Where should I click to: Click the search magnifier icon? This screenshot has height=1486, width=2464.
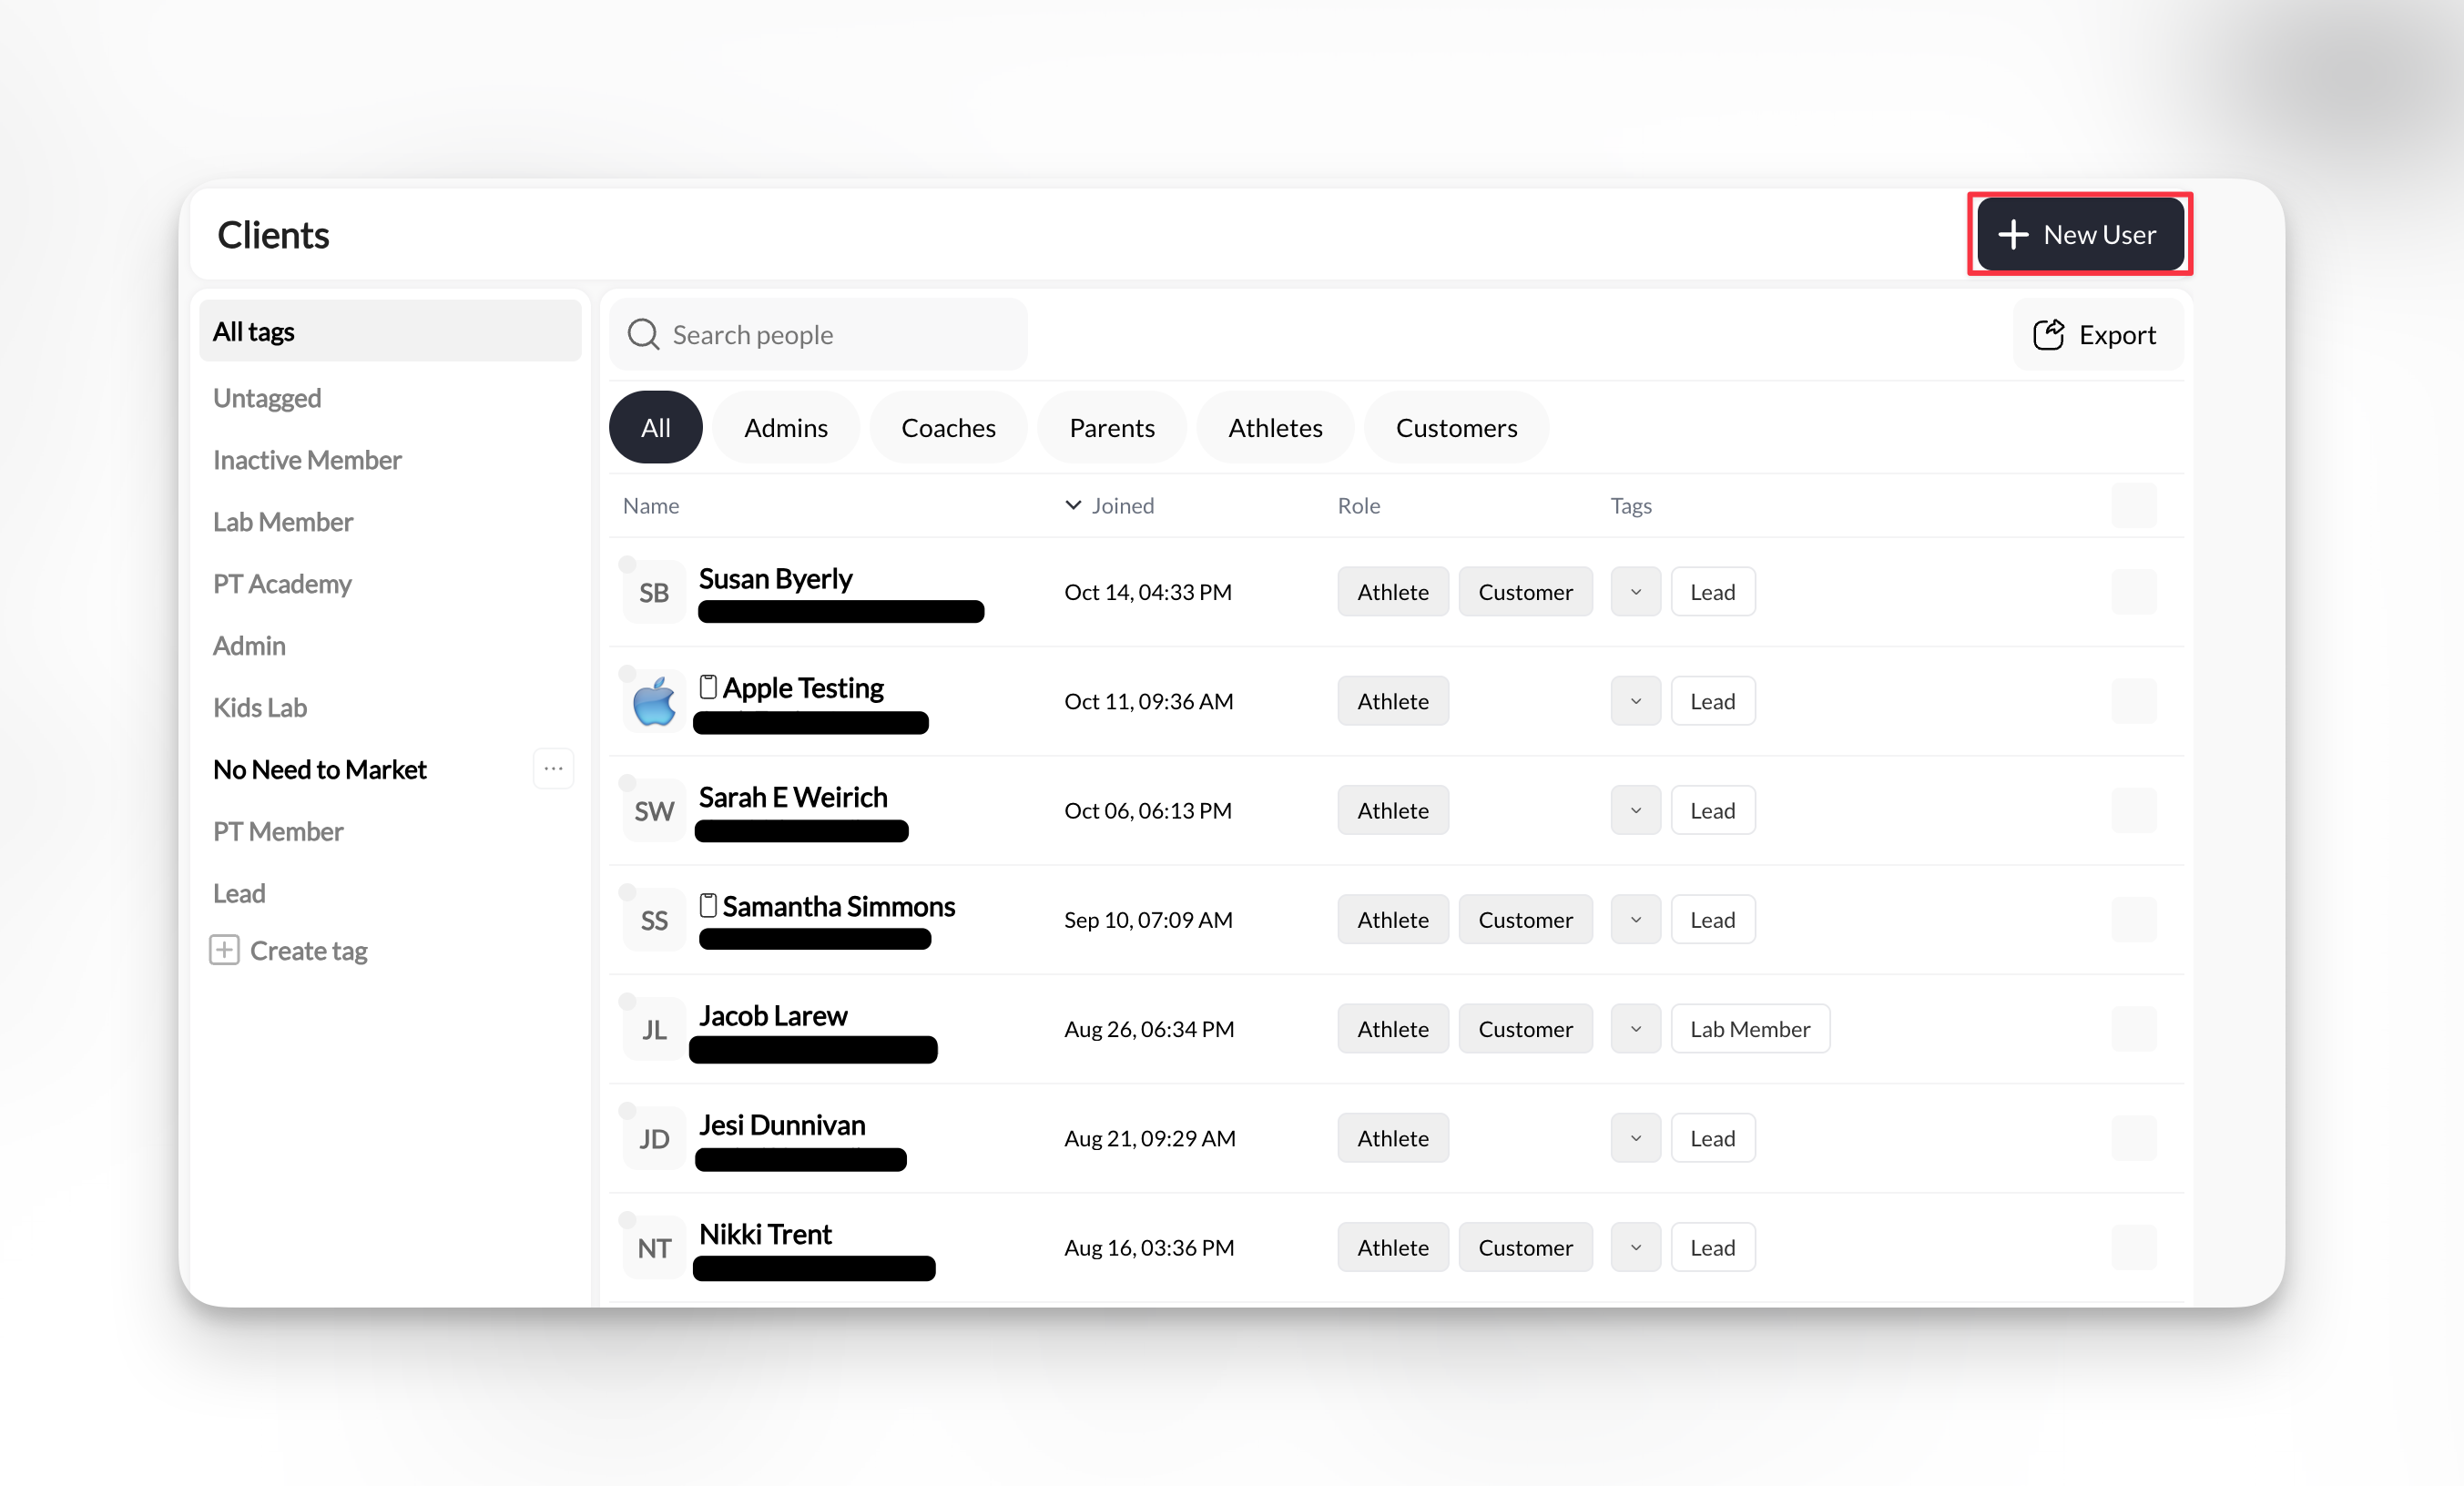(643, 334)
